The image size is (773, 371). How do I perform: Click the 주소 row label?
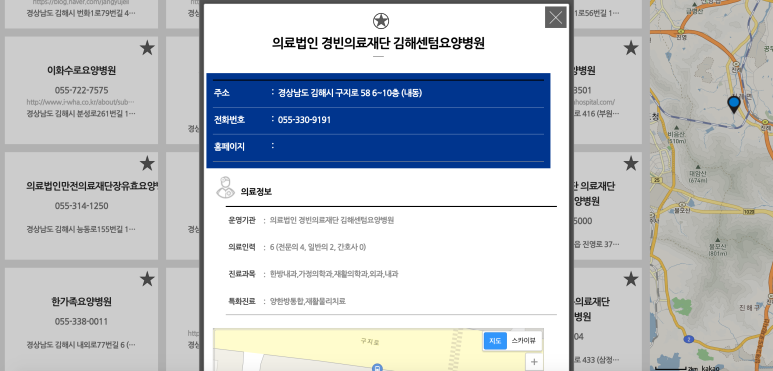pyautogui.click(x=221, y=93)
